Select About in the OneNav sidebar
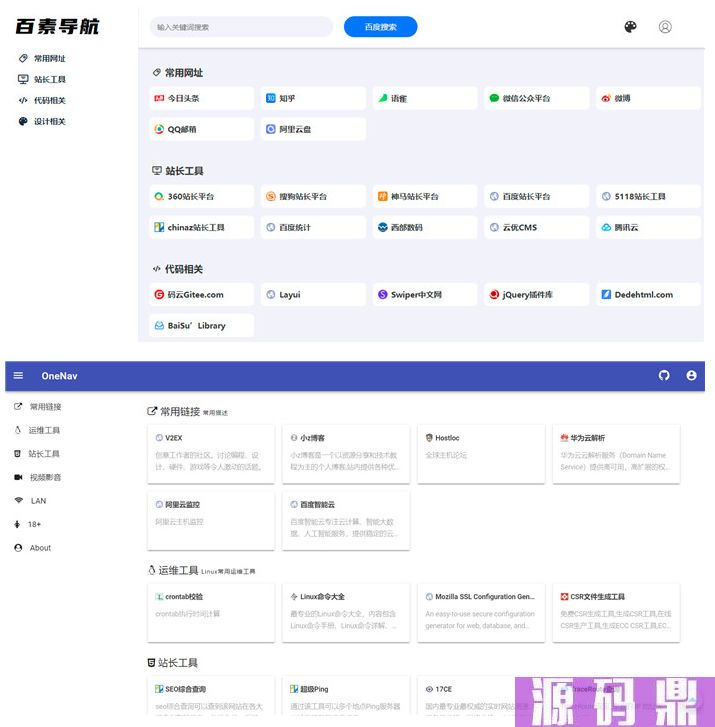This screenshot has width=715, height=727. click(x=32, y=548)
